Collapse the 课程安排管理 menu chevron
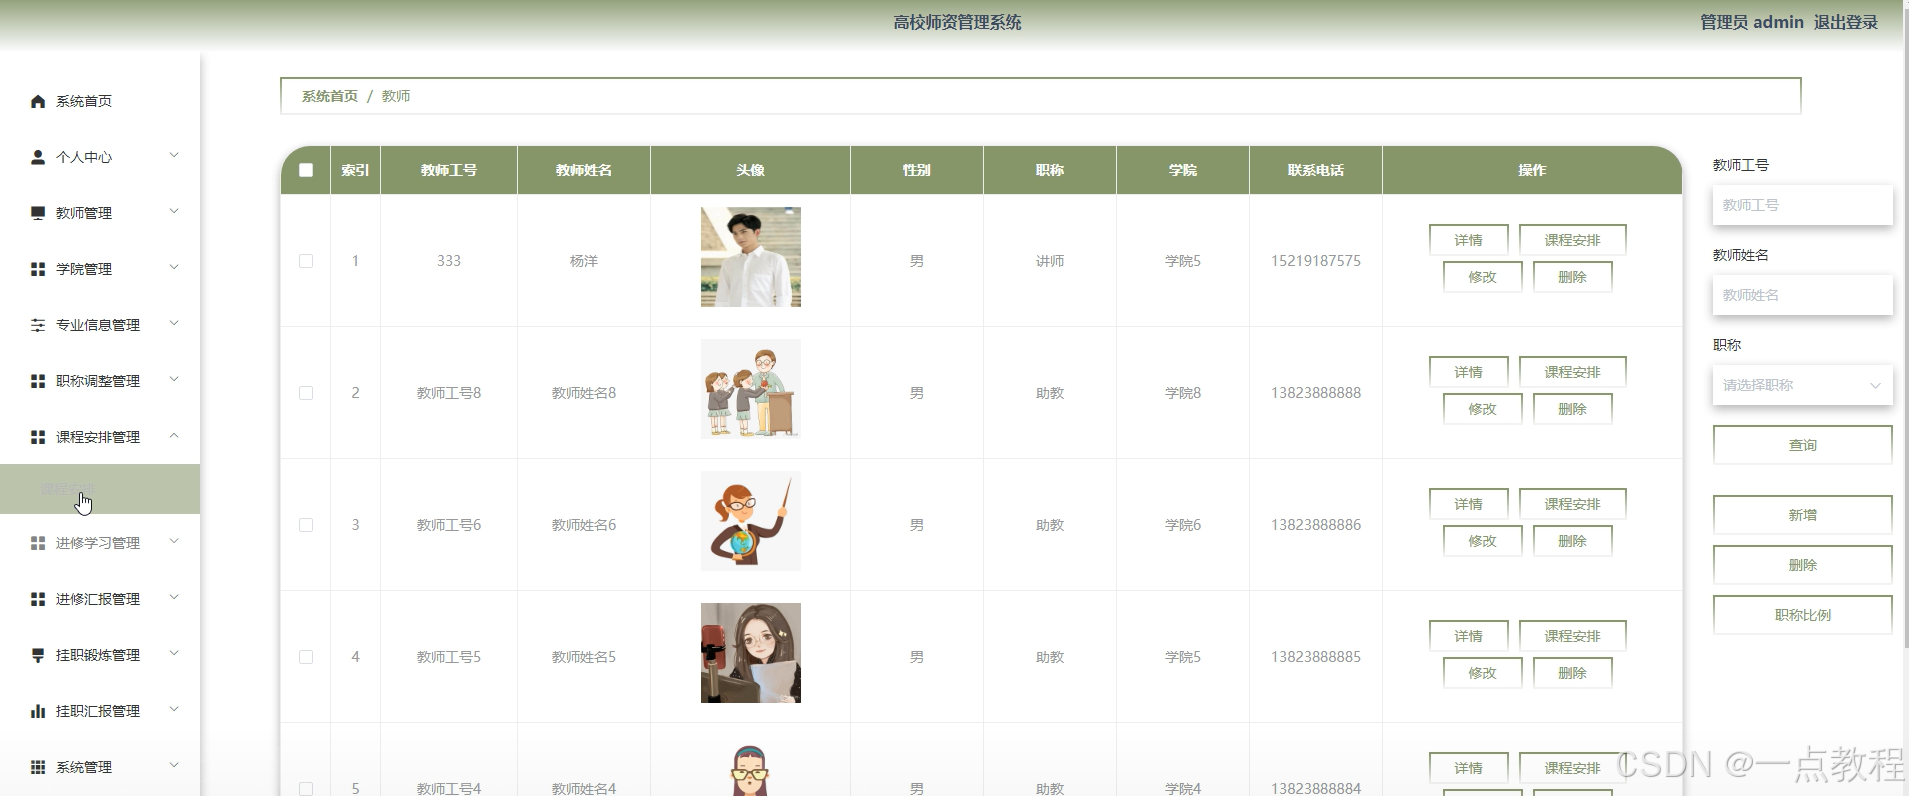Viewport: 1909px width, 796px height. coord(174,435)
